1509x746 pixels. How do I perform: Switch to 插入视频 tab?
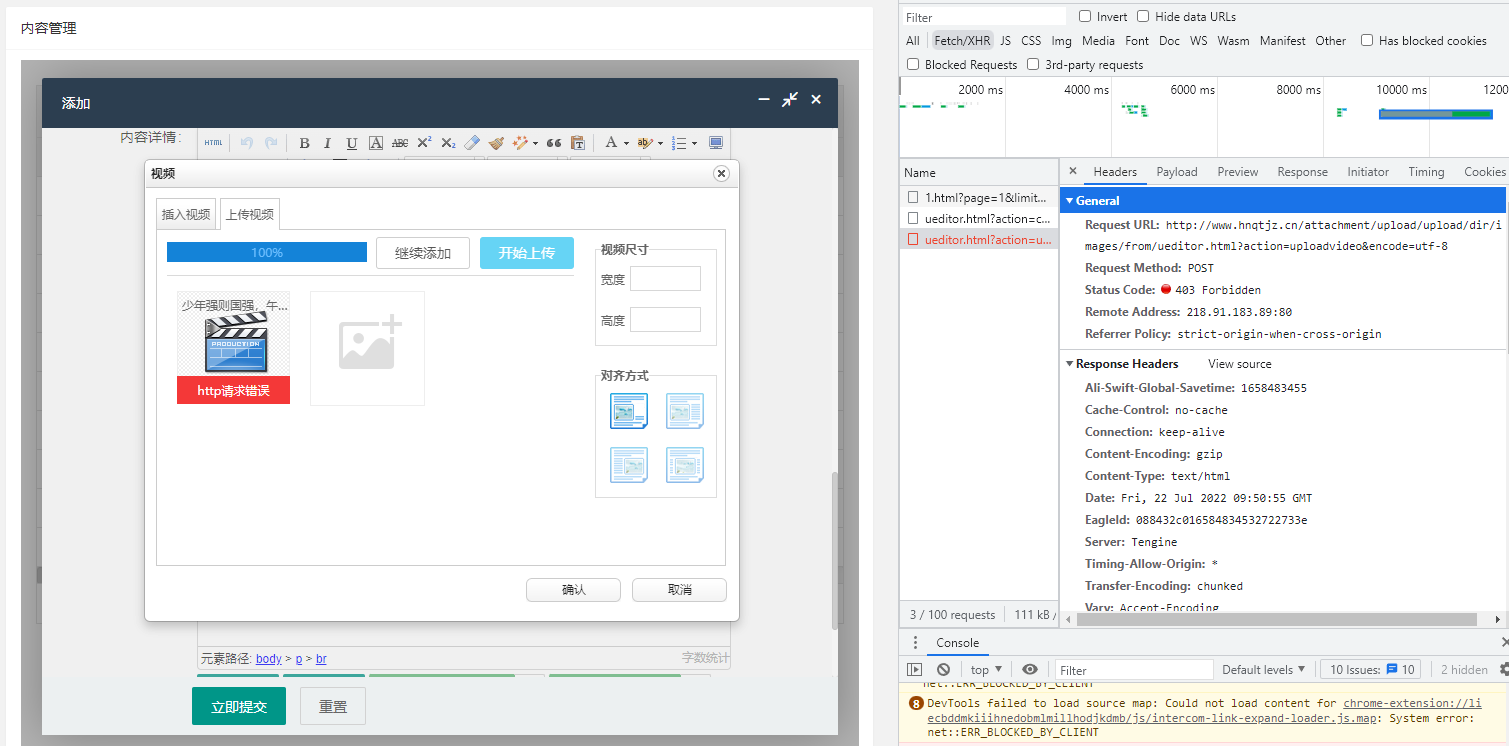click(x=186, y=214)
